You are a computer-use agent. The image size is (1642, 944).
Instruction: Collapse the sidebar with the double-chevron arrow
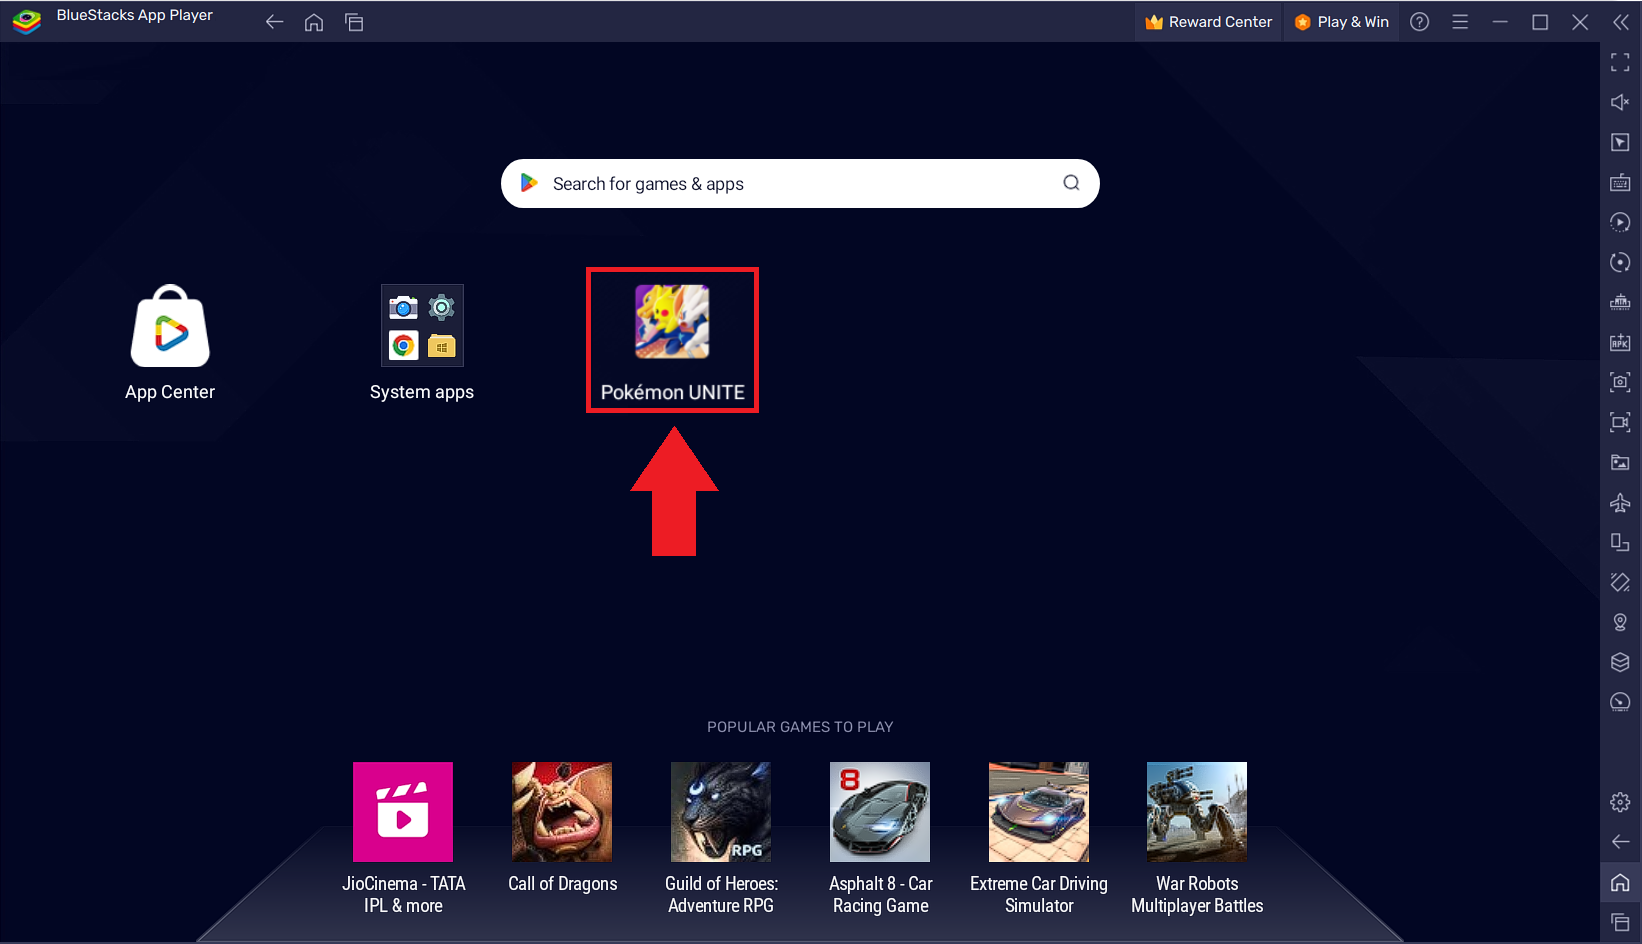1621,21
